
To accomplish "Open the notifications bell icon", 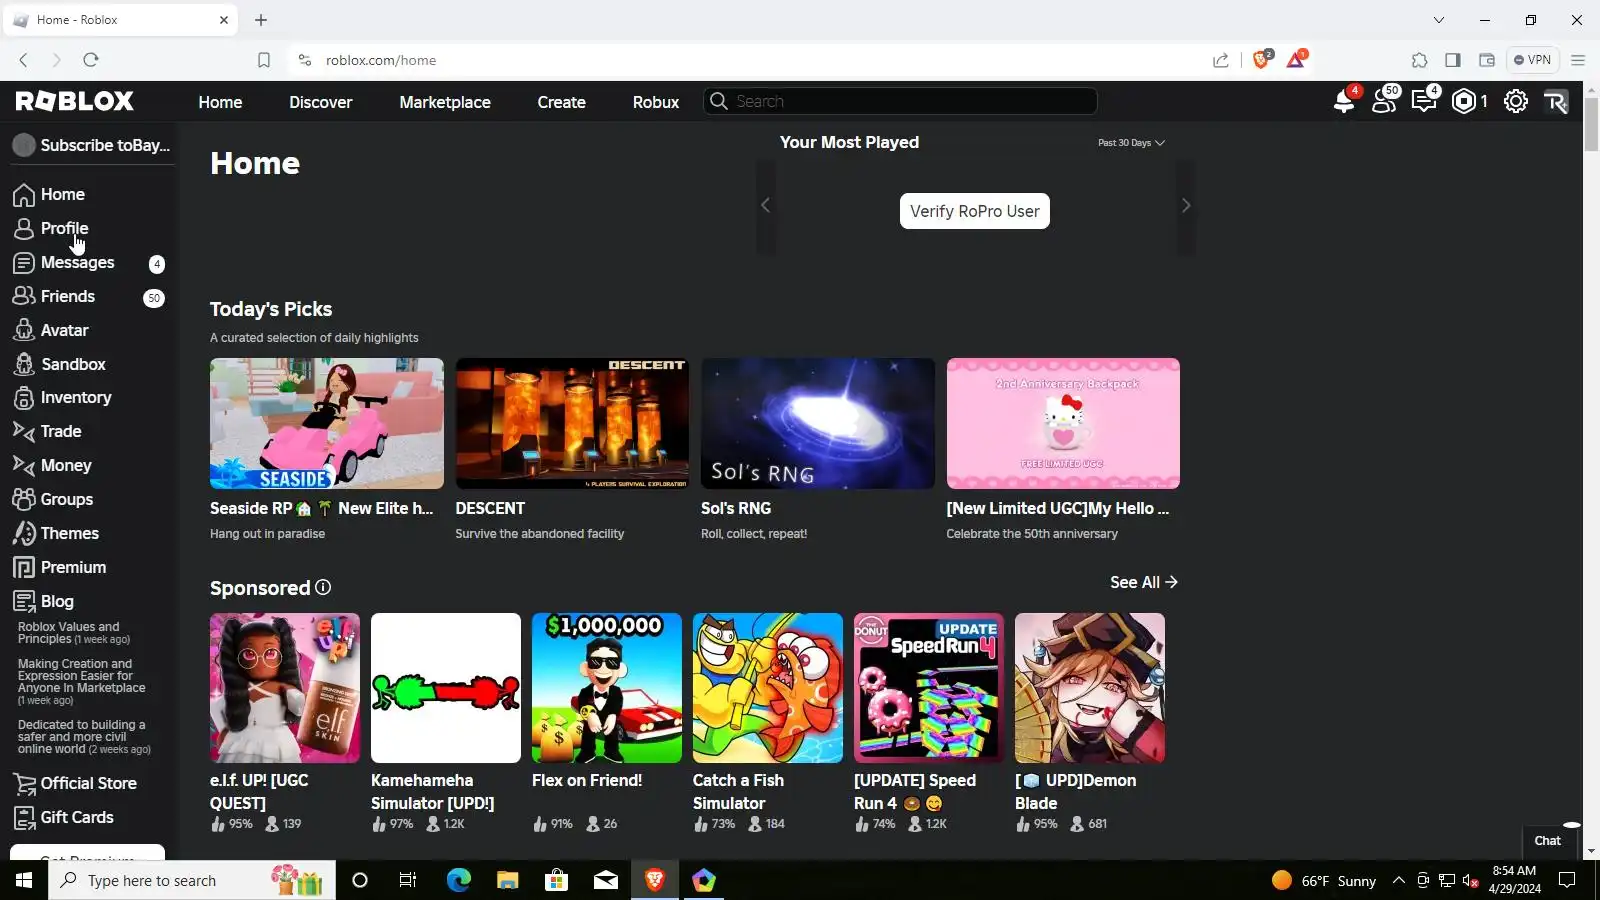I will coord(1344,101).
